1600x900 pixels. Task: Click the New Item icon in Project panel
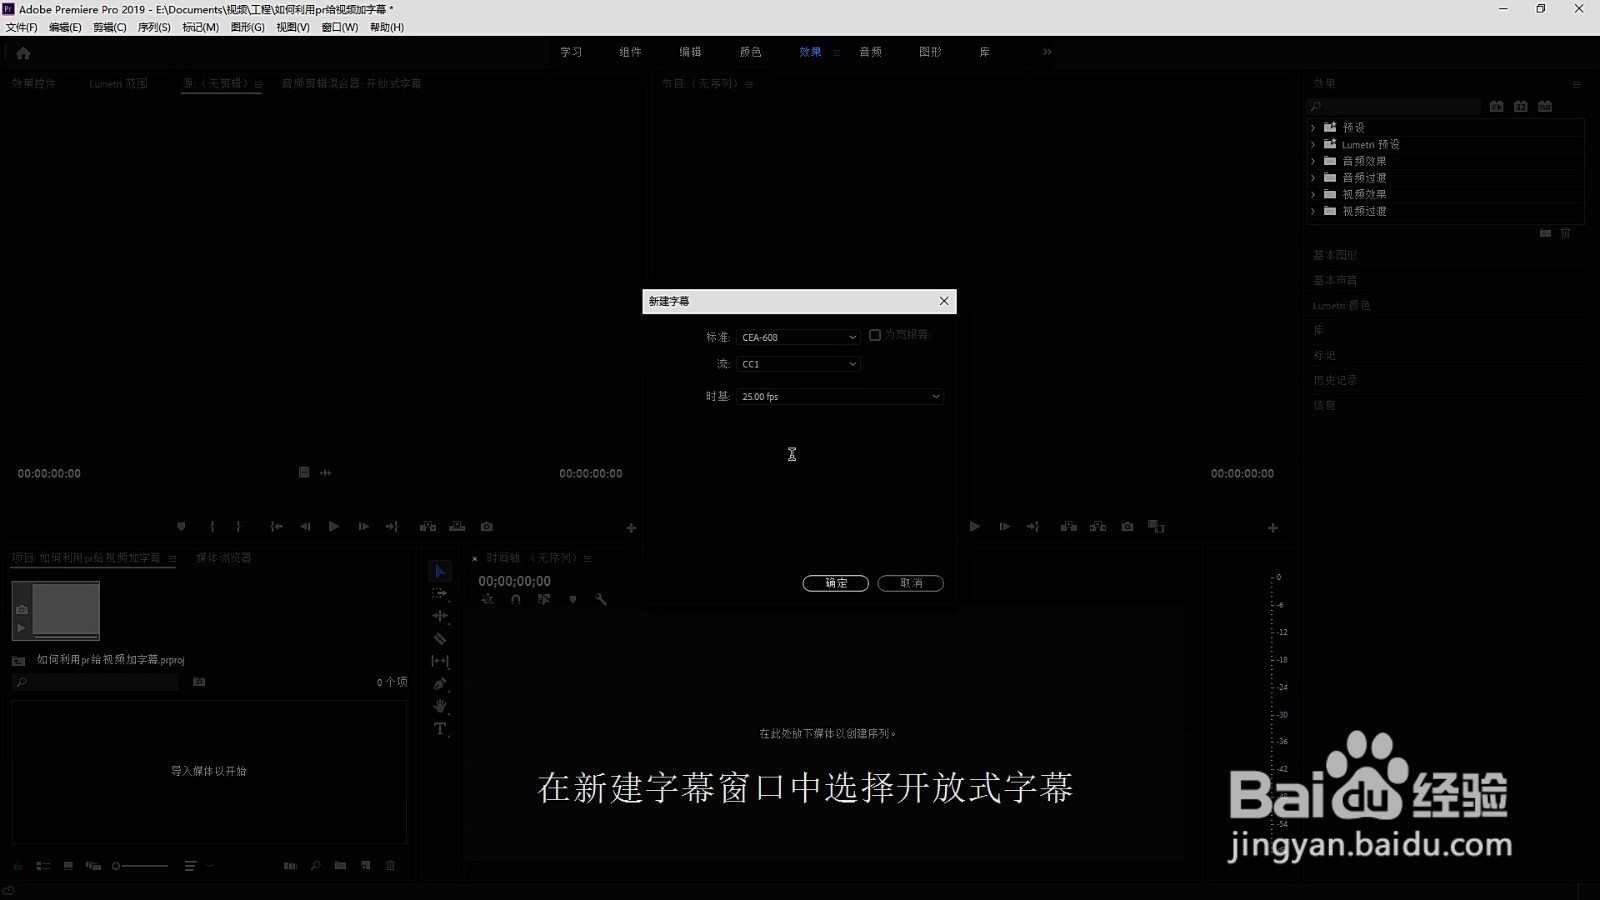[x=366, y=866]
